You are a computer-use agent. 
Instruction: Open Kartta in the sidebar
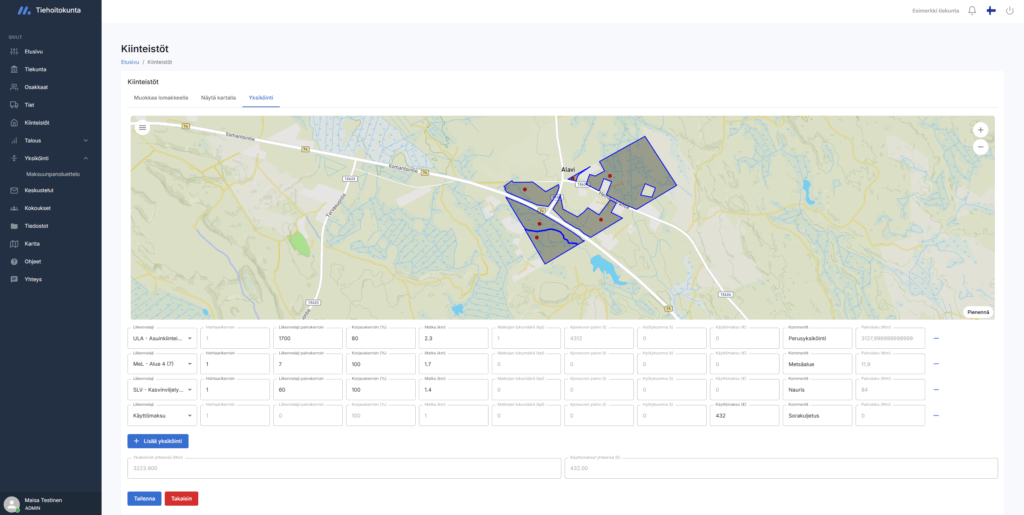click(32, 243)
